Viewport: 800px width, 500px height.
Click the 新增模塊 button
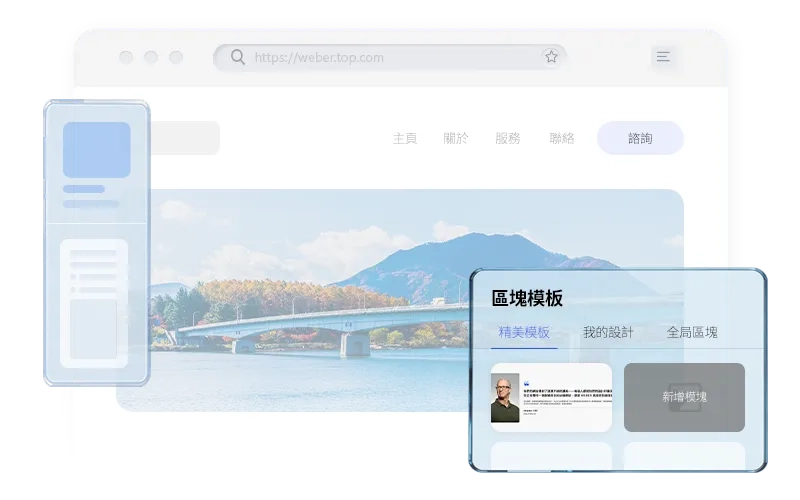pos(684,397)
